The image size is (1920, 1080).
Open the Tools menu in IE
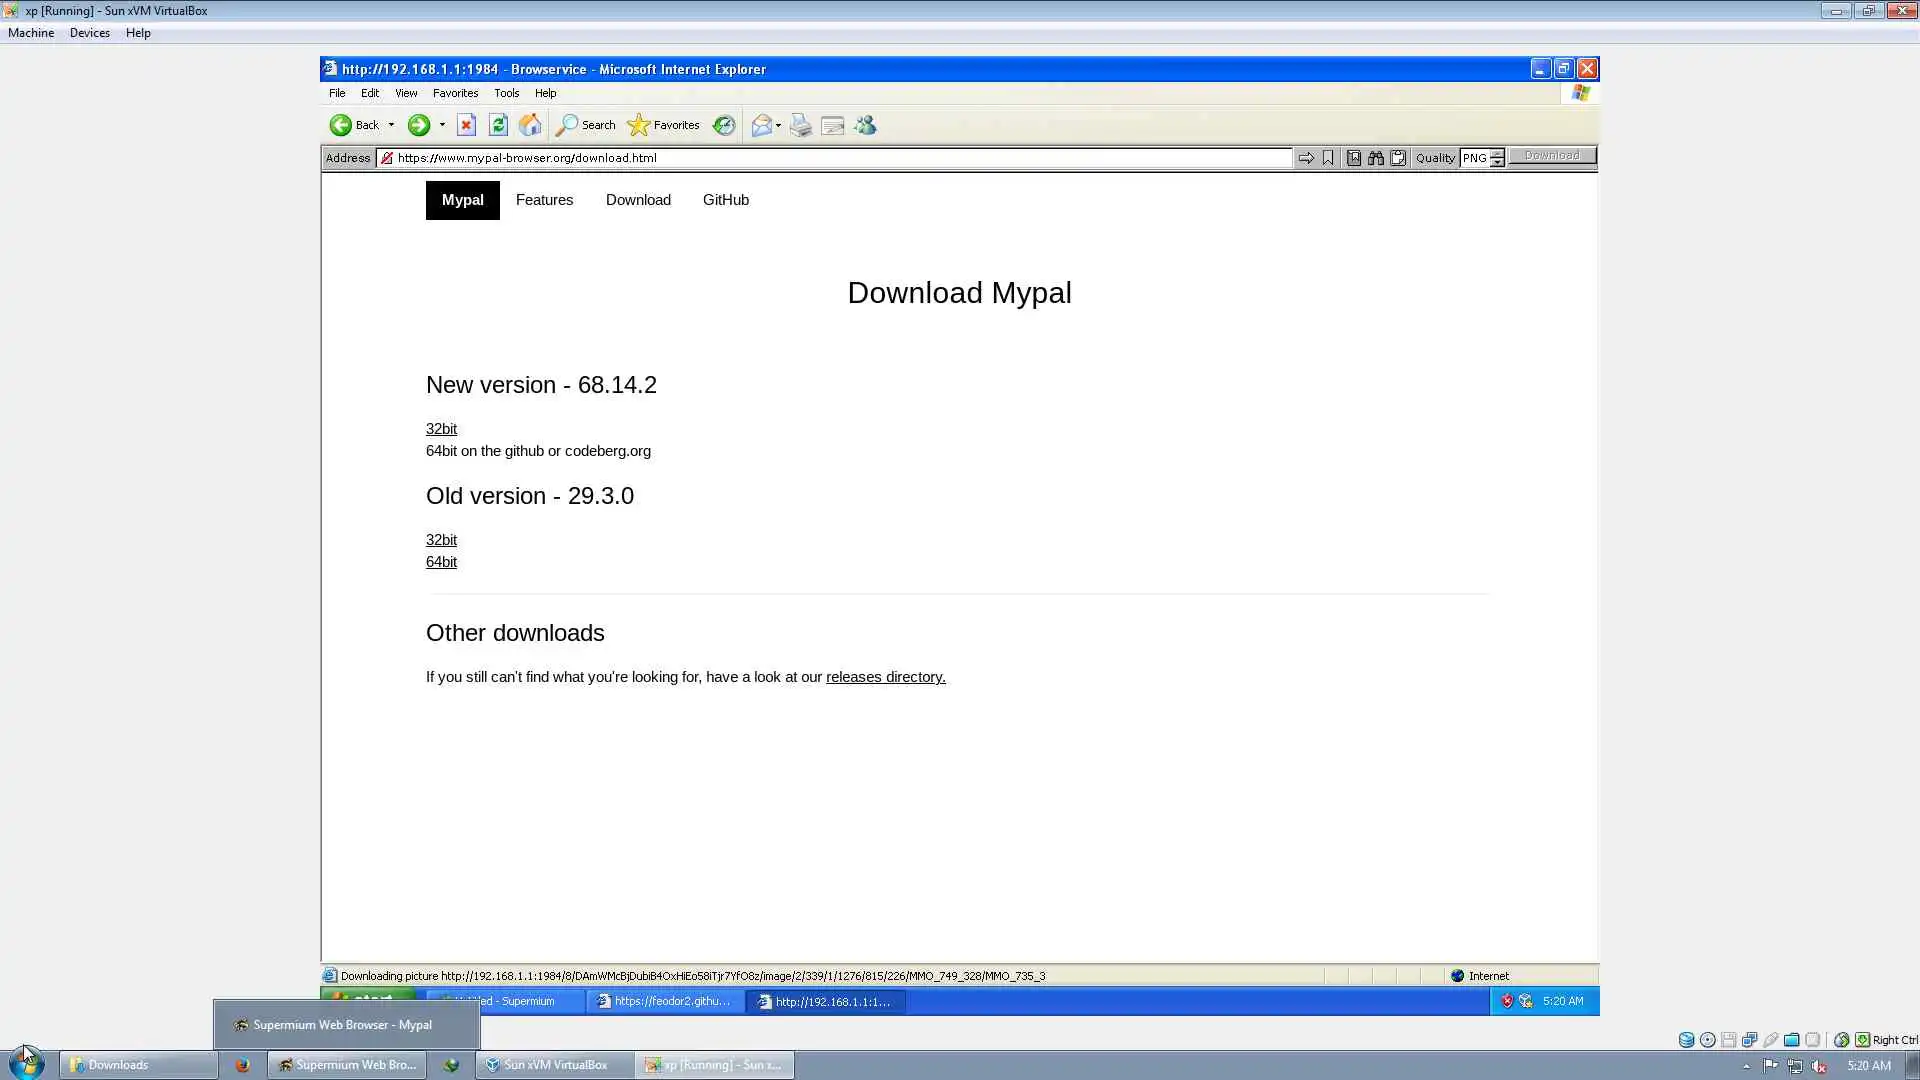pos(506,93)
